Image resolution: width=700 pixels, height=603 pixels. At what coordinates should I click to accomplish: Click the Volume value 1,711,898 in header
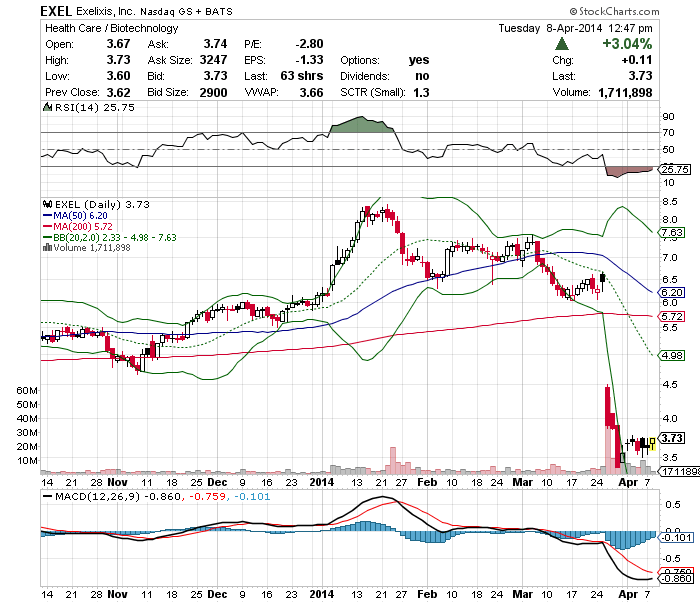[625, 92]
